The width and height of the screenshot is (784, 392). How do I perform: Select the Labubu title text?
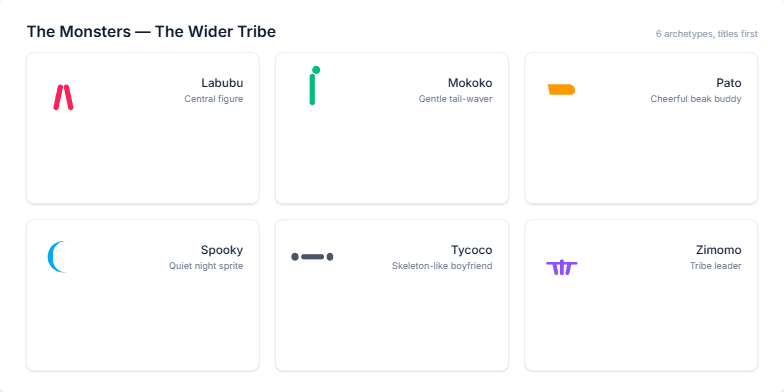tap(222, 83)
